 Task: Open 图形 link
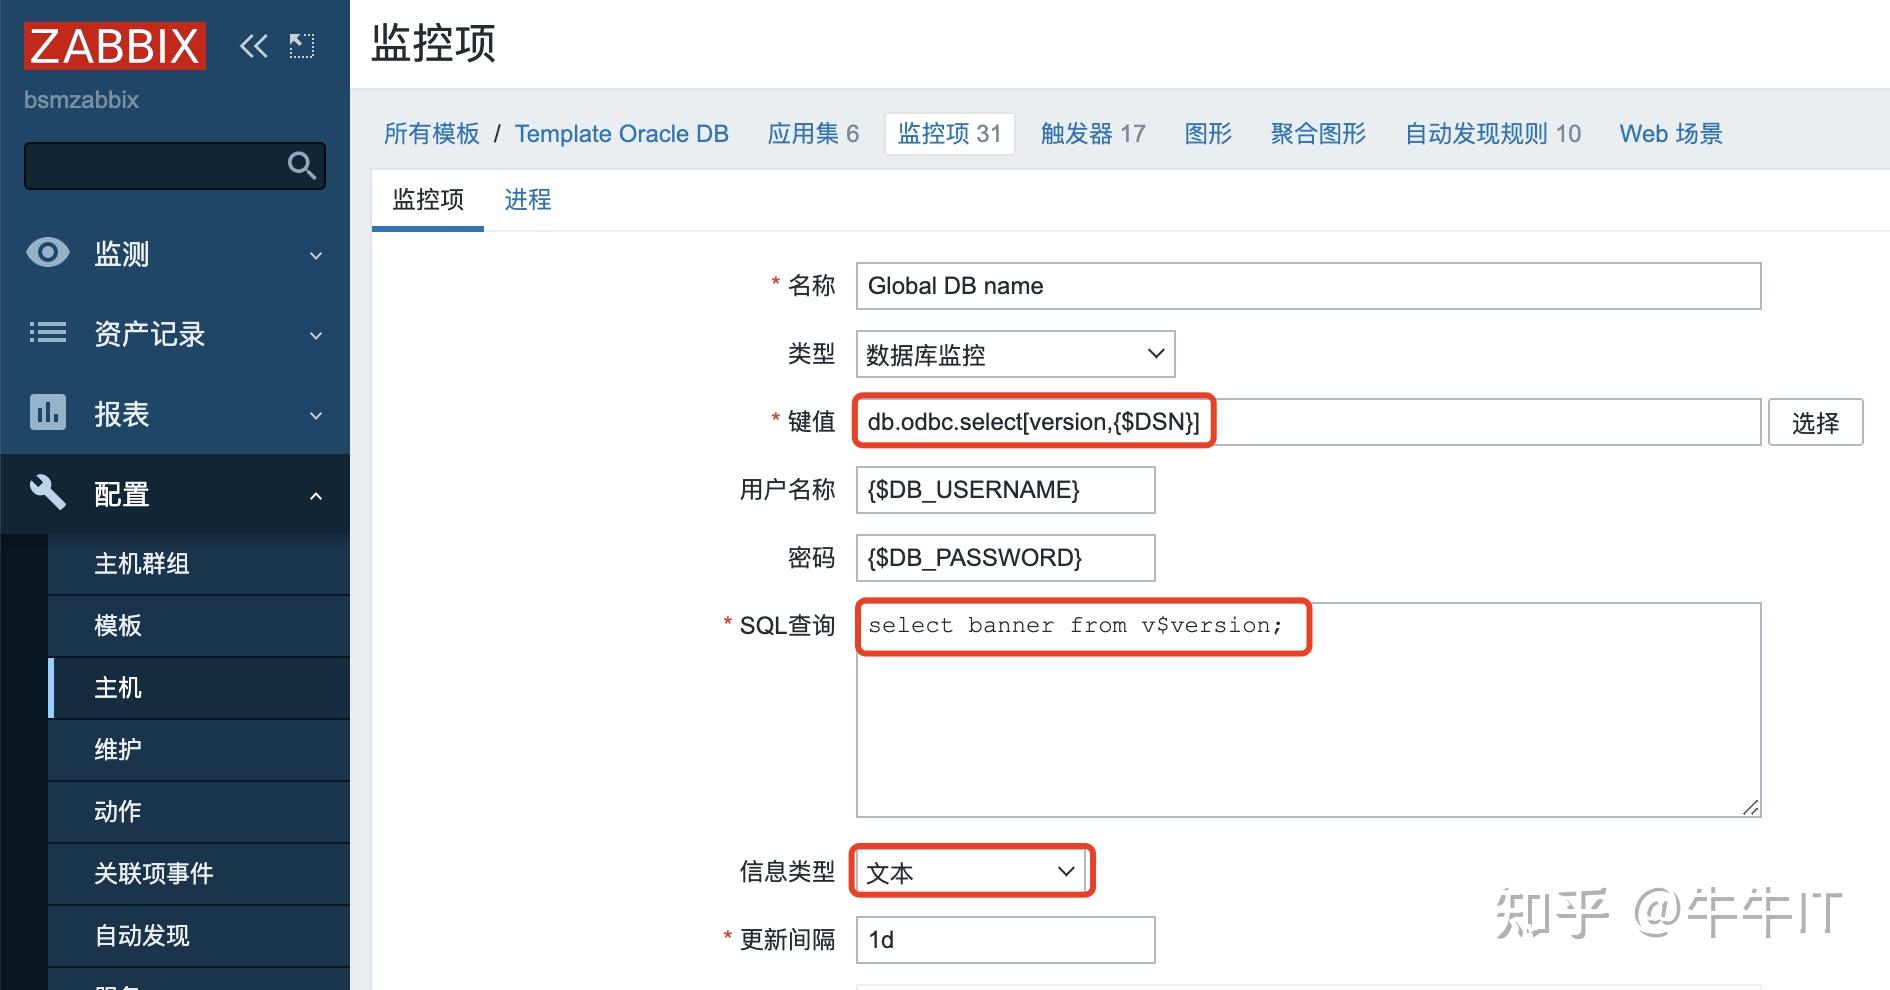pos(1208,134)
